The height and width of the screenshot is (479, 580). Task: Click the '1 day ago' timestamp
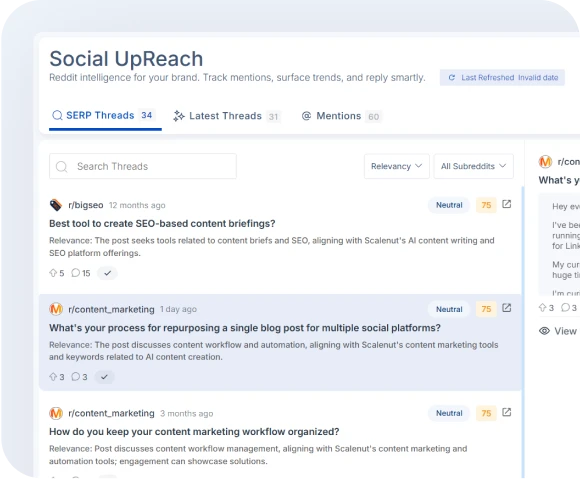click(178, 309)
